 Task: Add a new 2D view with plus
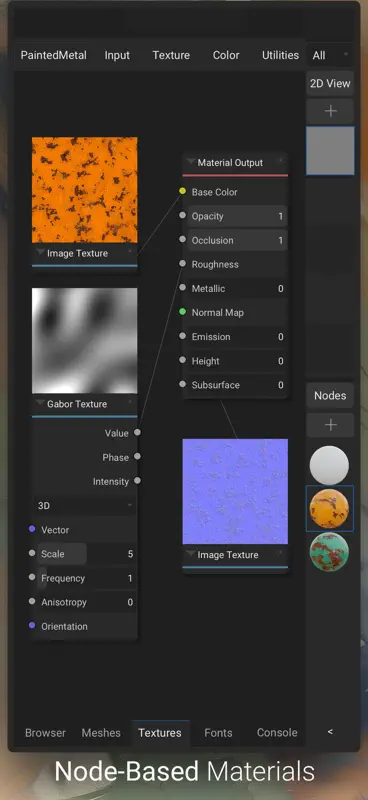(x=330, y=111)
